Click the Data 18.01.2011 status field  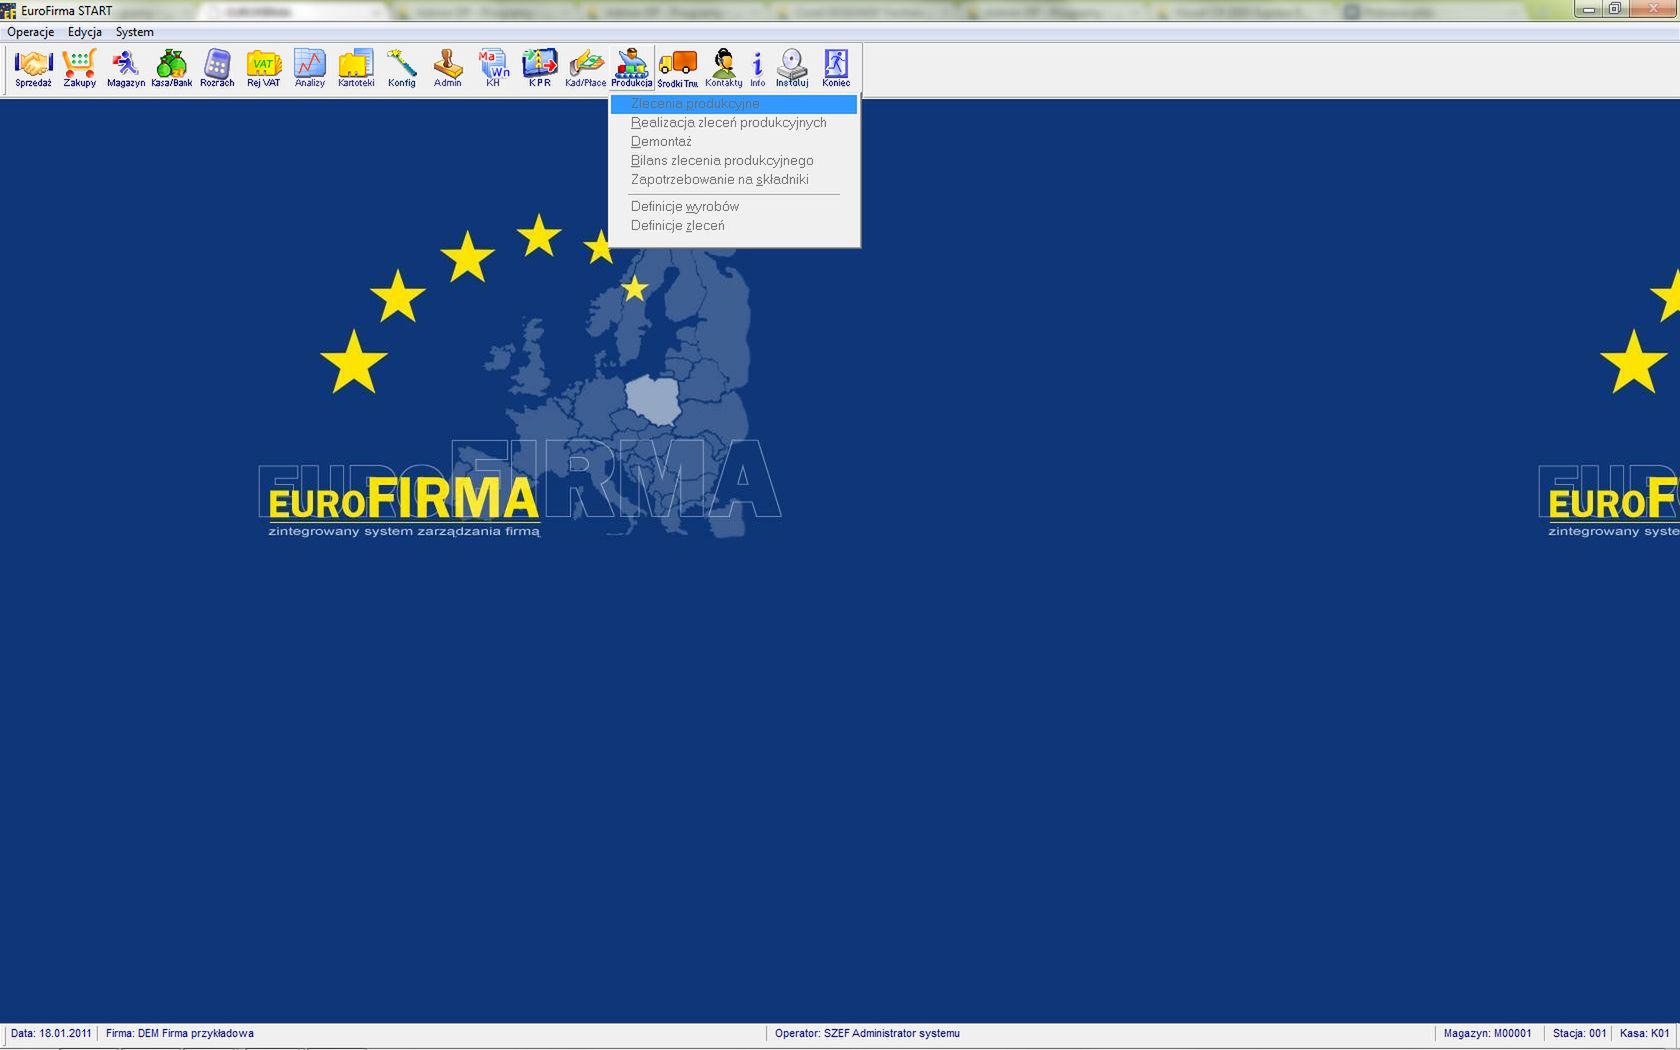(x=51, y=1034)
